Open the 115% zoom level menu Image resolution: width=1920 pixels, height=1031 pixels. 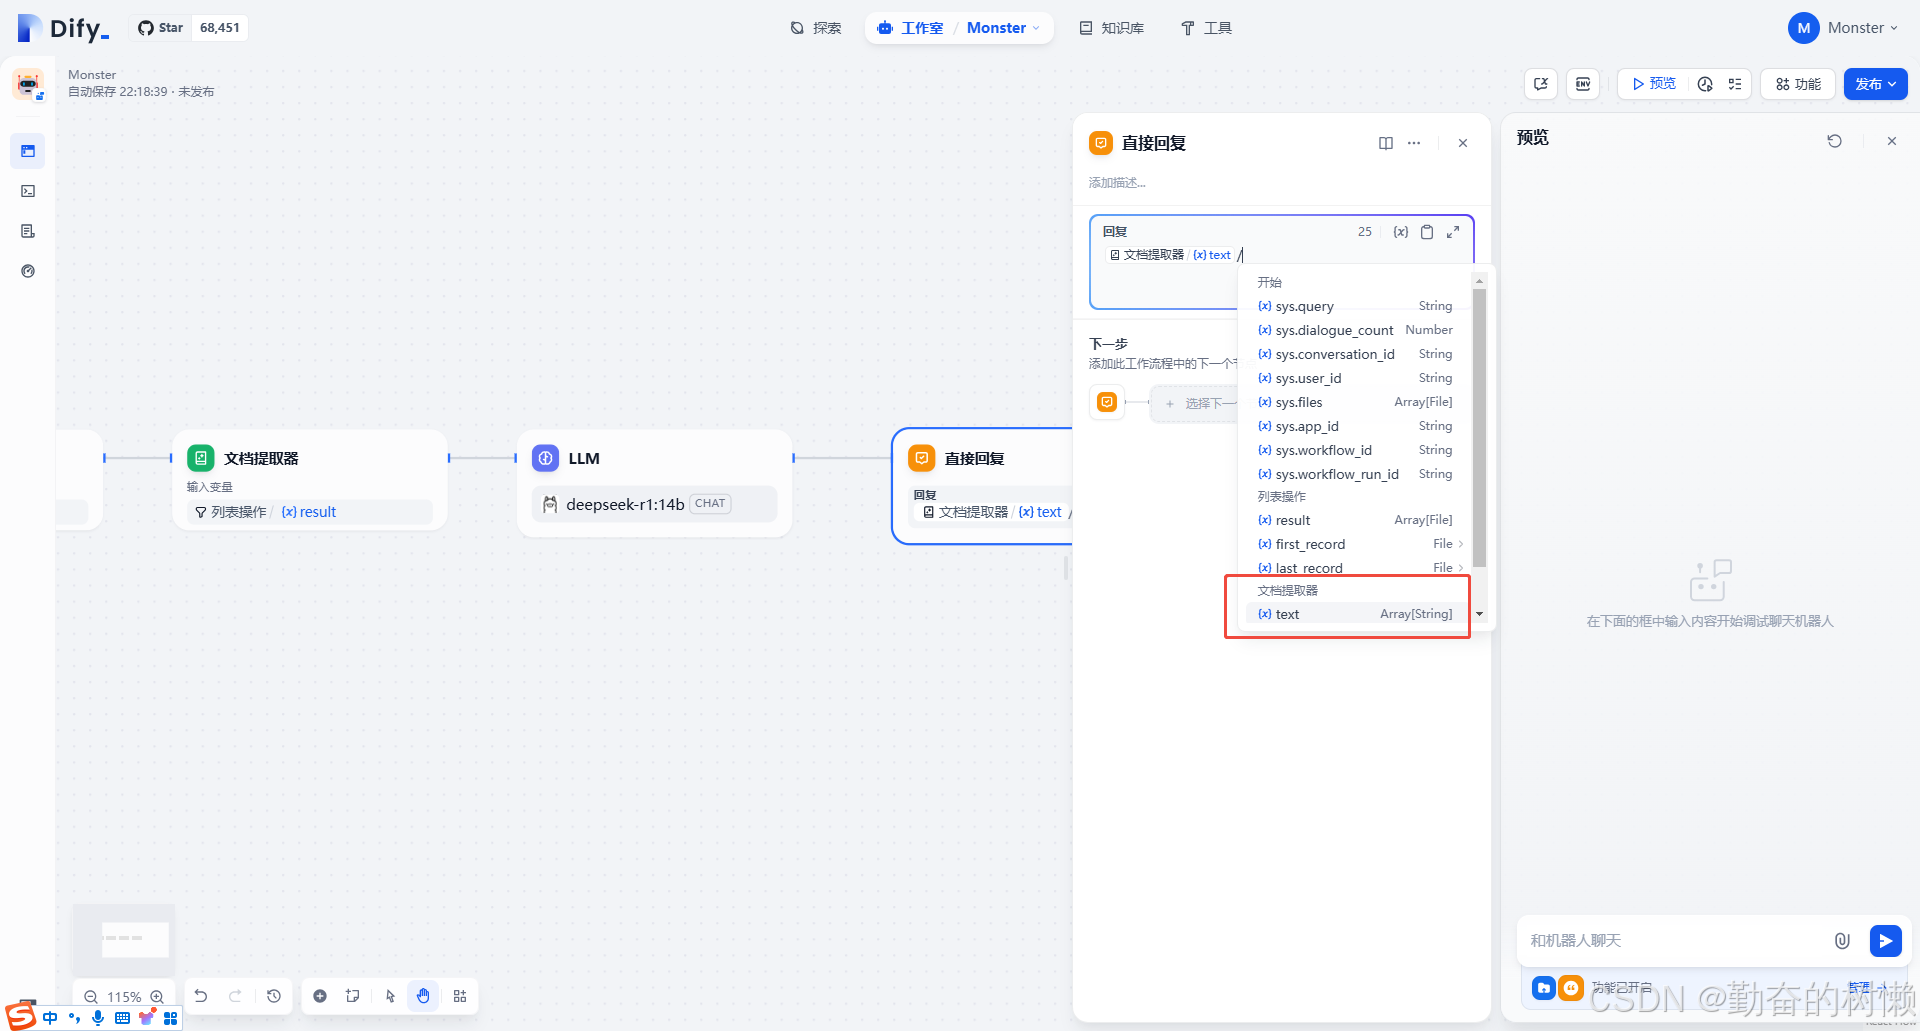(x=124, y=997)
